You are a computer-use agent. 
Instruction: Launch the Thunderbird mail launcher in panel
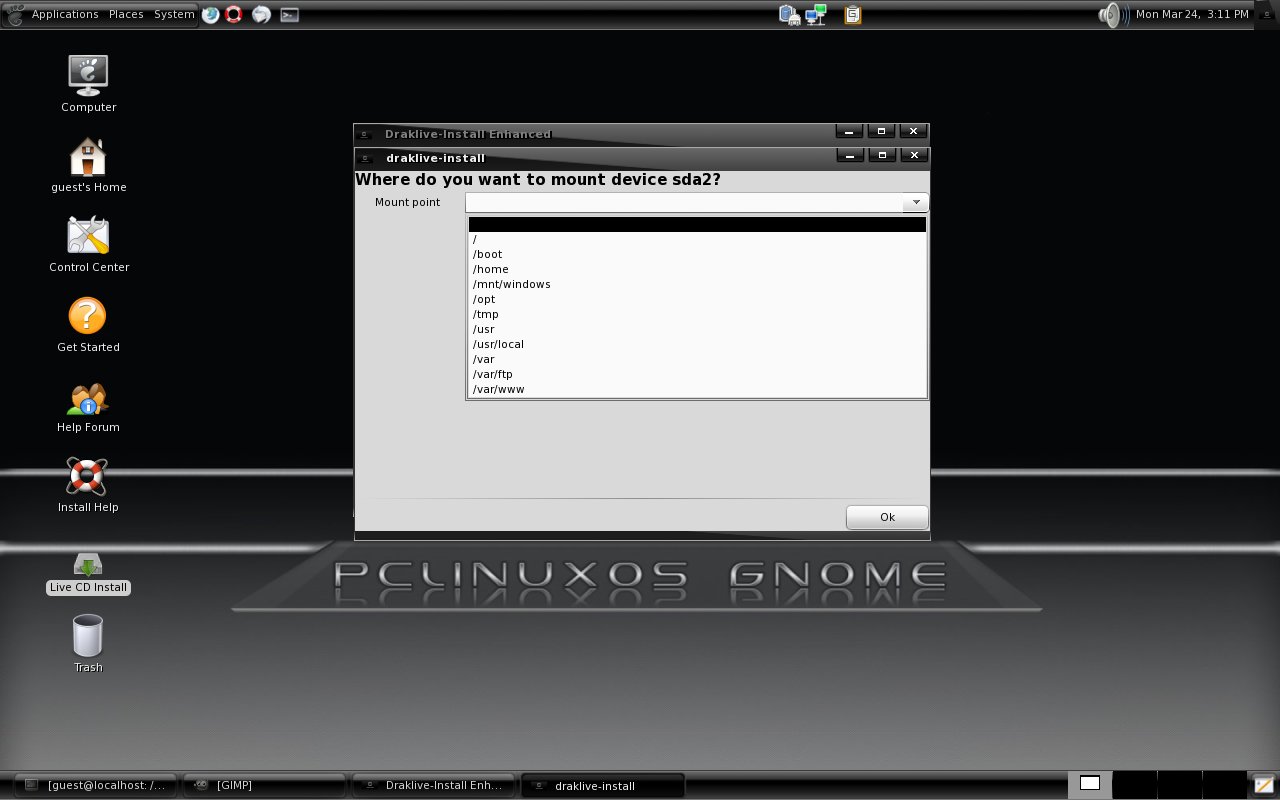[261, 14]
